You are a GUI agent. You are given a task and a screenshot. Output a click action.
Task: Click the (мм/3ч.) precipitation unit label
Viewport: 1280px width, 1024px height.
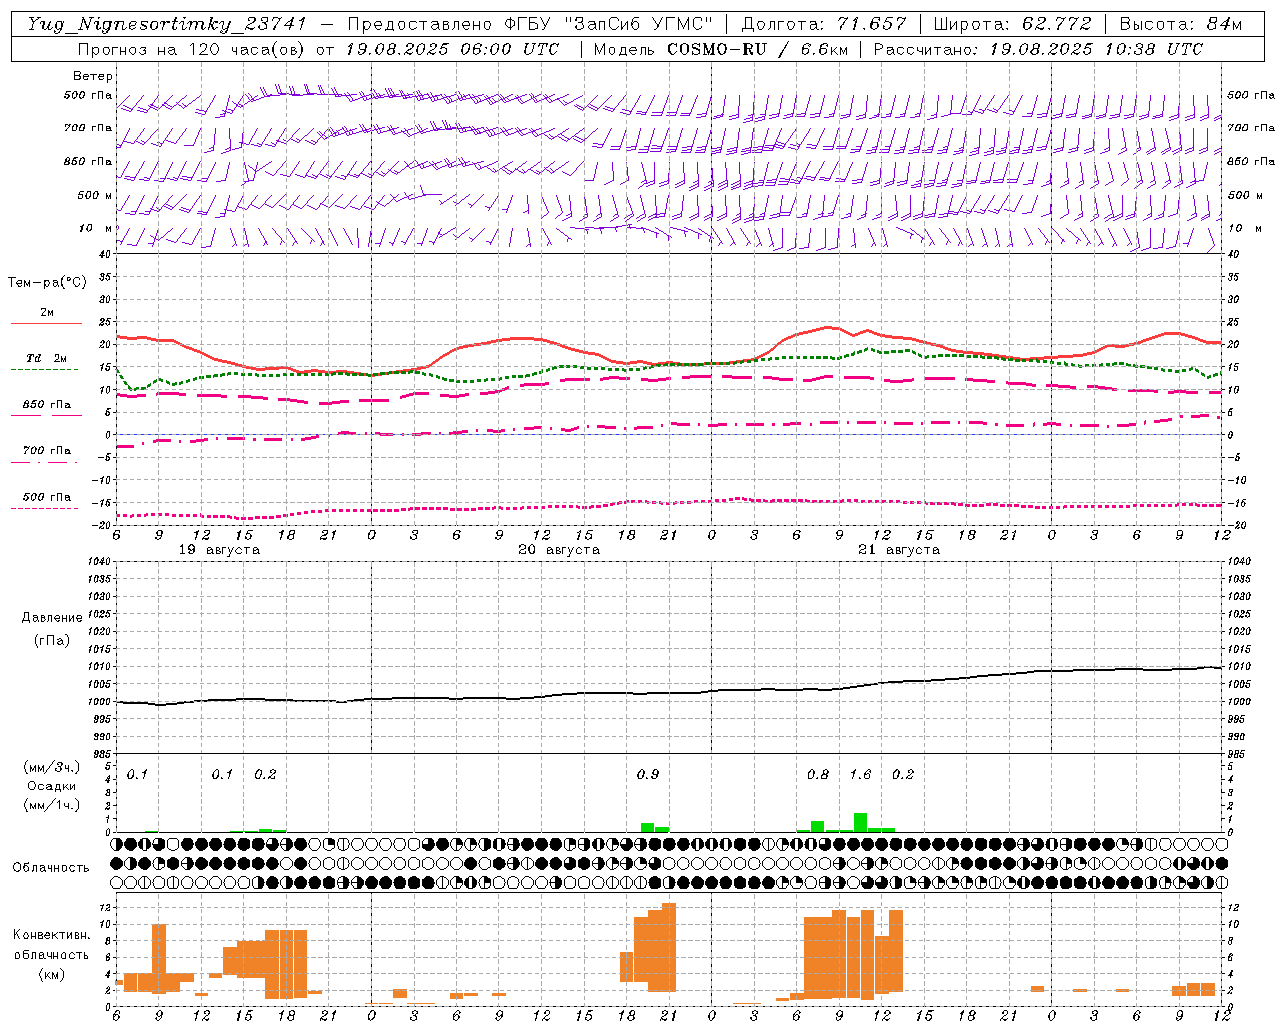tap(51, 768)
